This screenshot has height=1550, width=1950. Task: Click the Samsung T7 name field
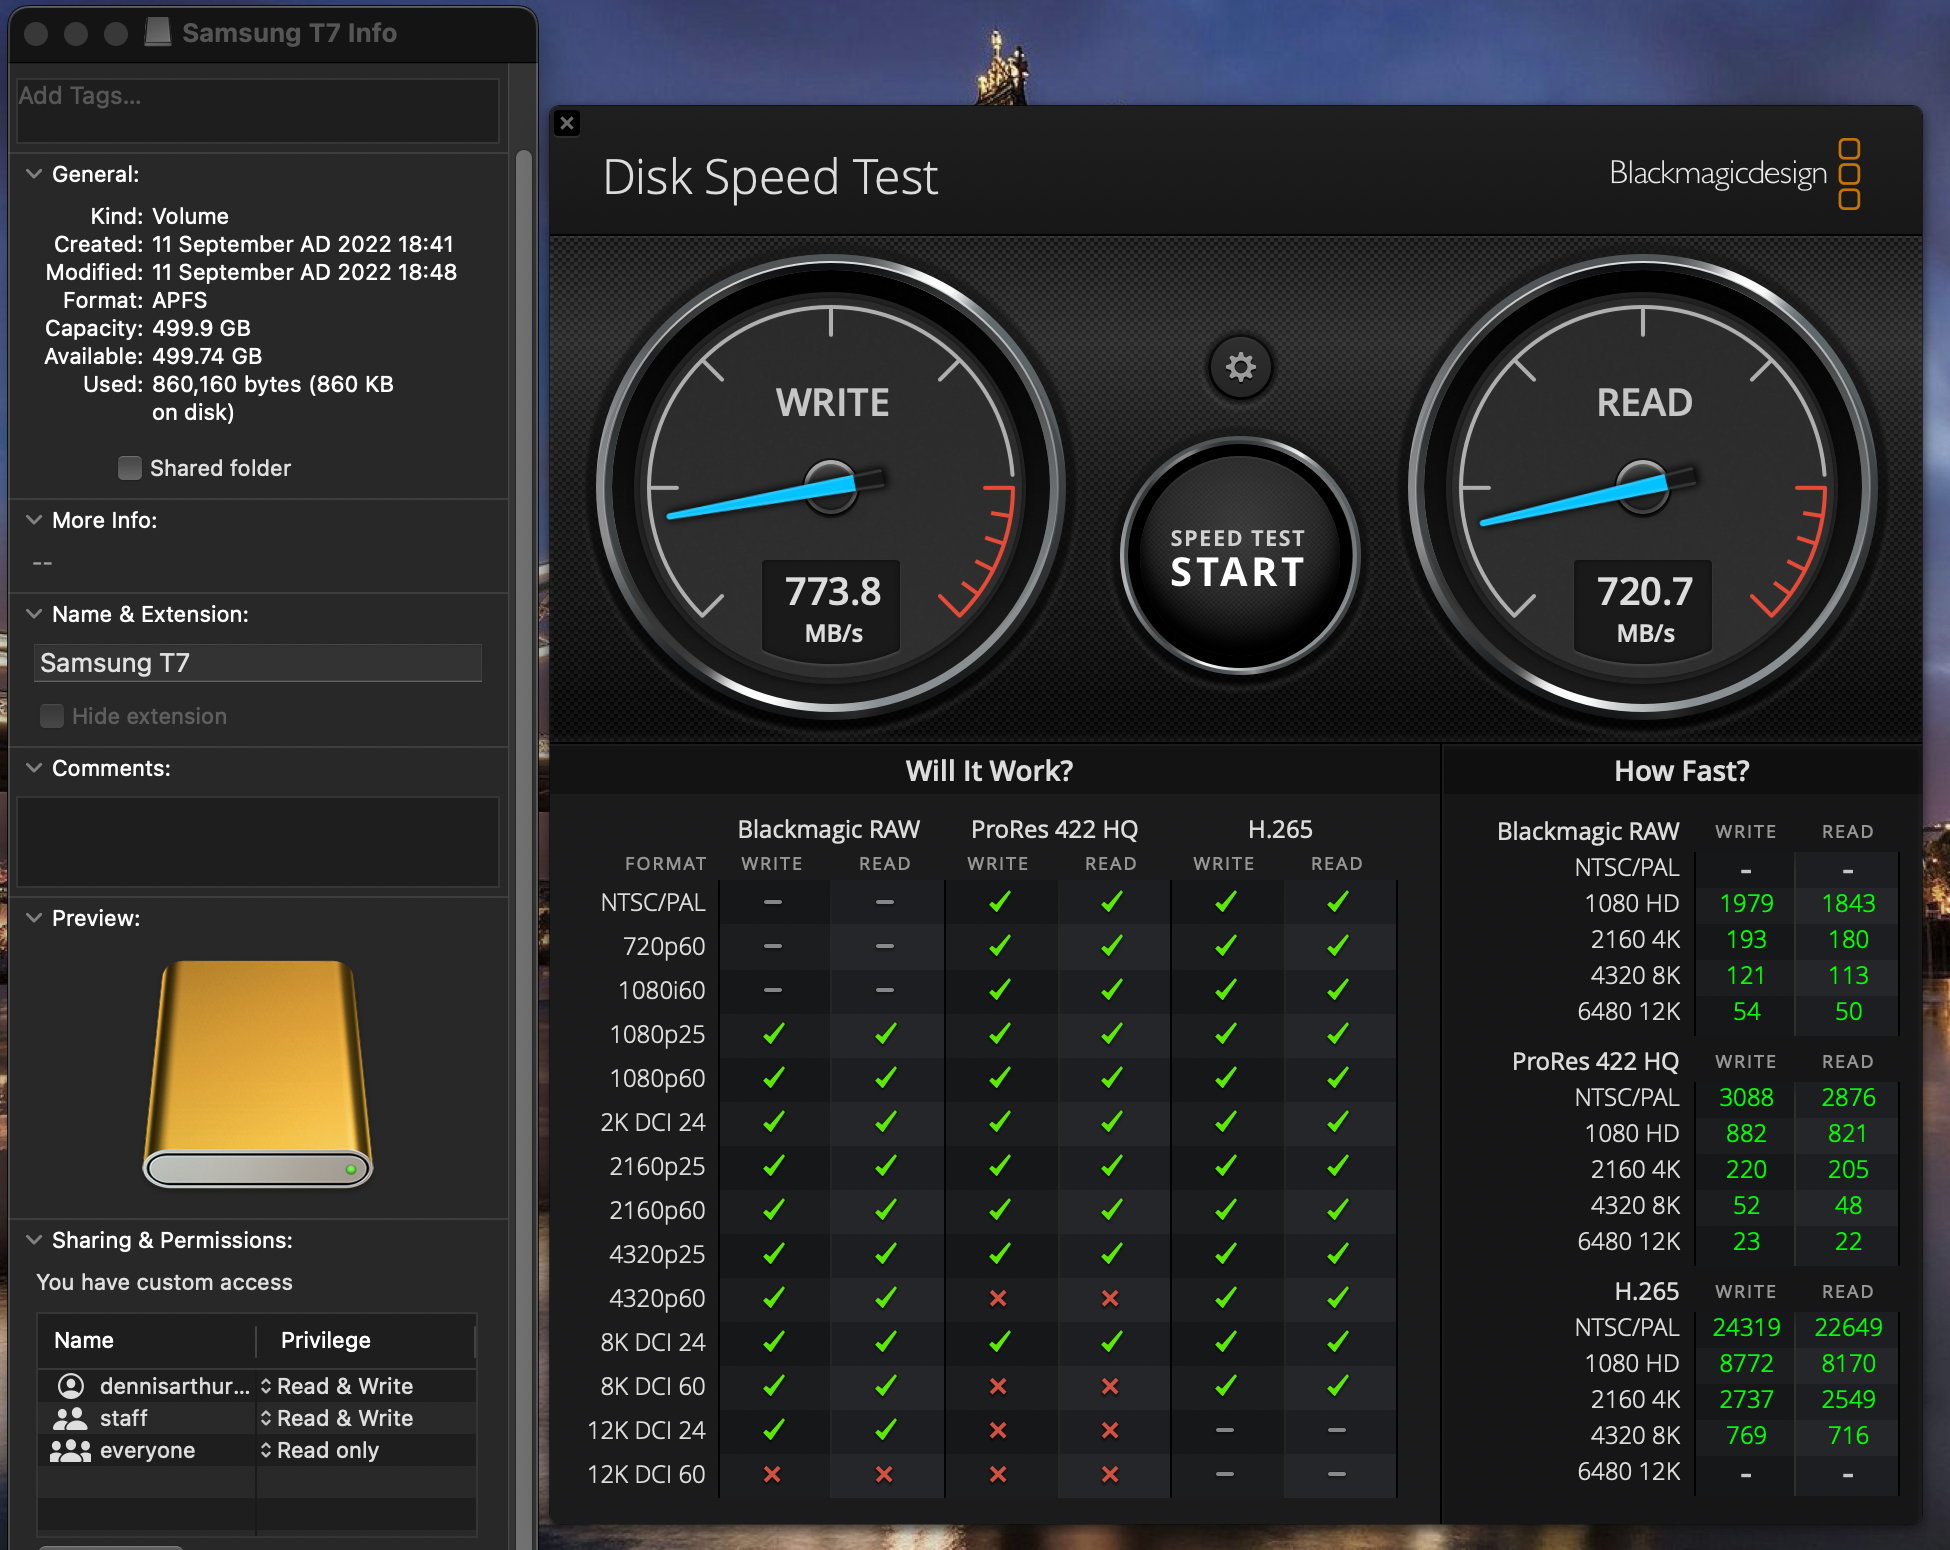pos(258,663)
